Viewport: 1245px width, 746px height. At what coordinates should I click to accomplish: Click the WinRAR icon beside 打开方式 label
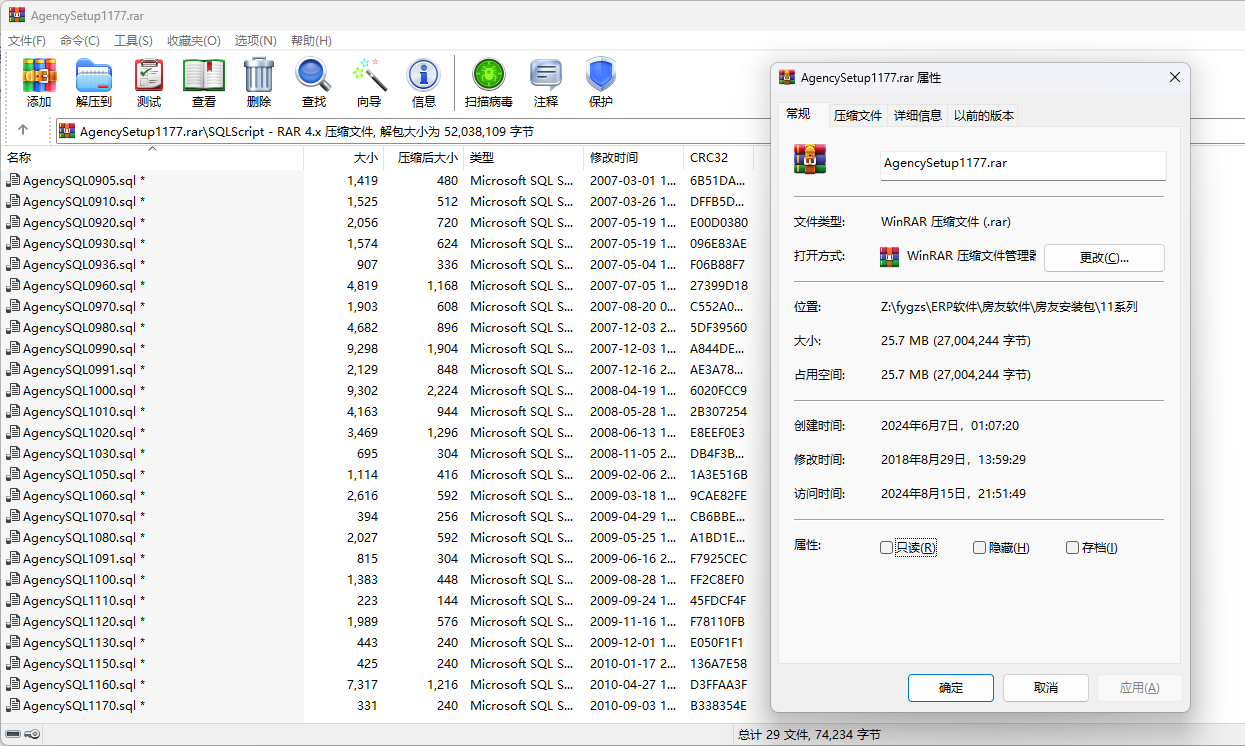889,256
